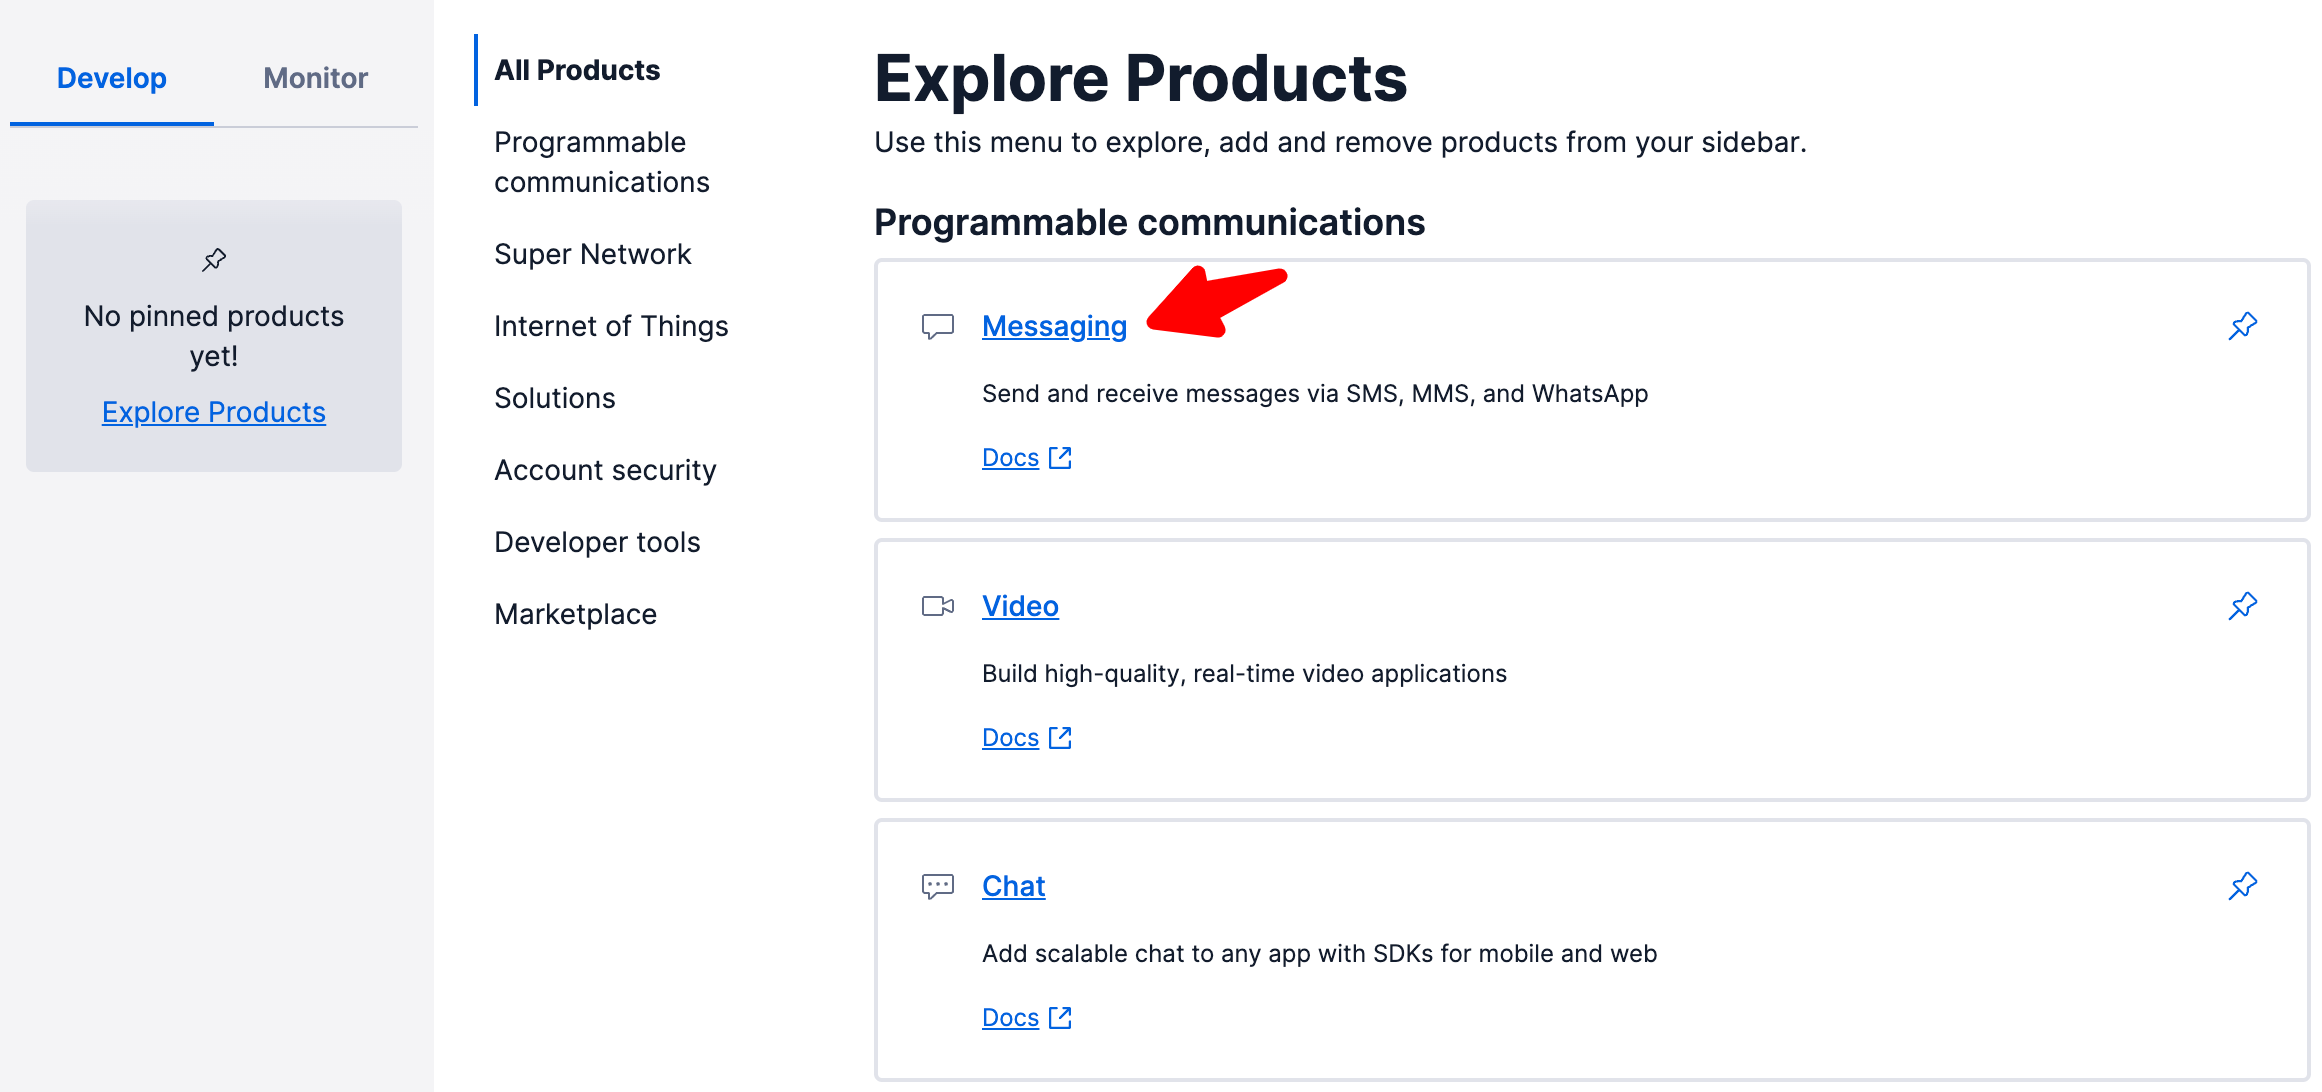Go to Developer tools category
Viewport: 2322px width, 1092px height.
click(597, 542)
